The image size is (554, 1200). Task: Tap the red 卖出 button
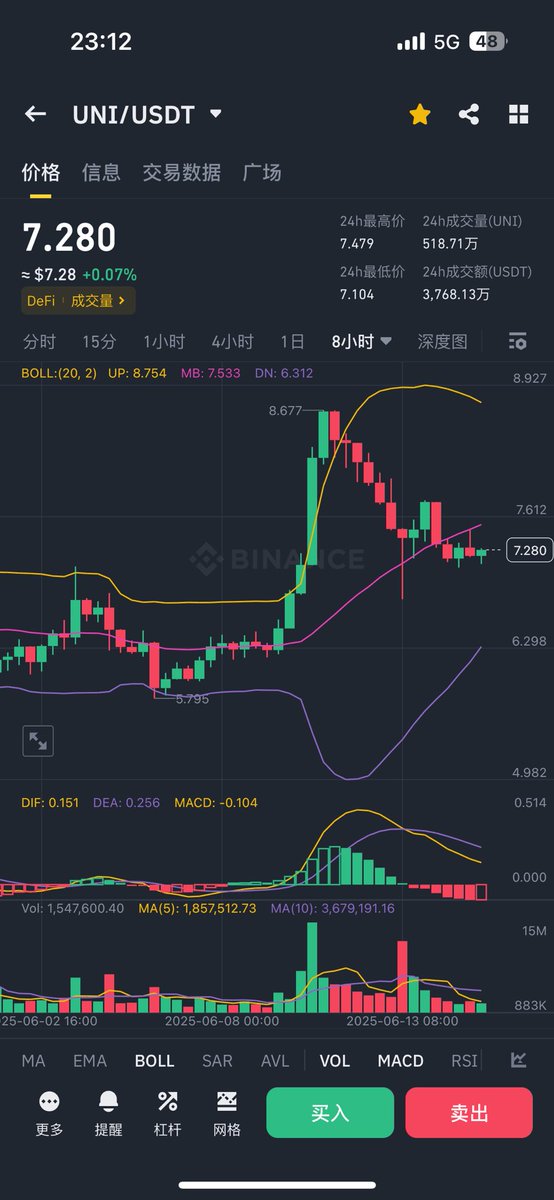(469, 1113)
